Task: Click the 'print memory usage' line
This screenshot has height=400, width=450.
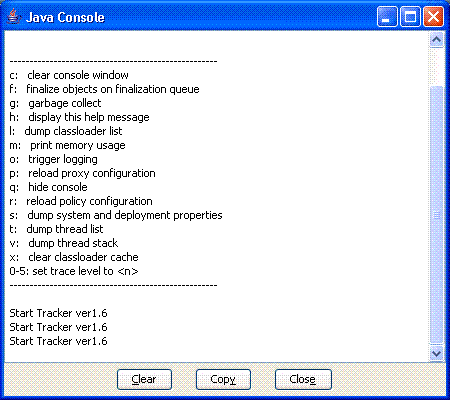Action: (67, 145)
